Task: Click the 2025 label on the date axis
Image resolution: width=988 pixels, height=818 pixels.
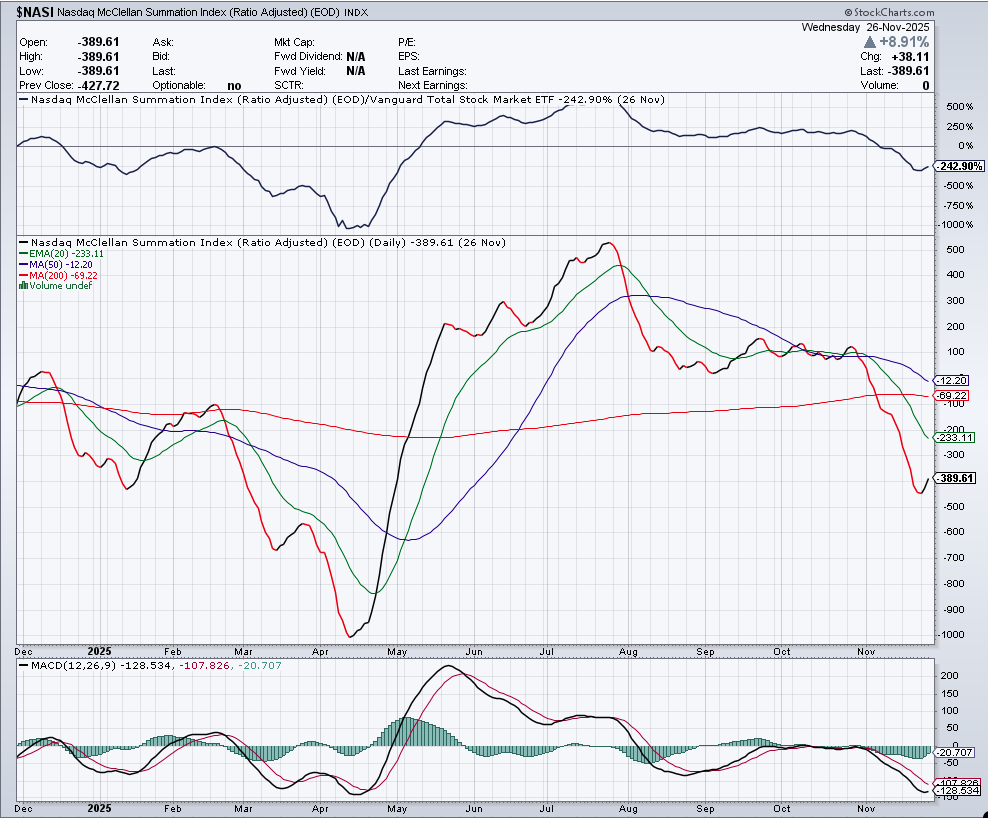Action: [98, 651]
